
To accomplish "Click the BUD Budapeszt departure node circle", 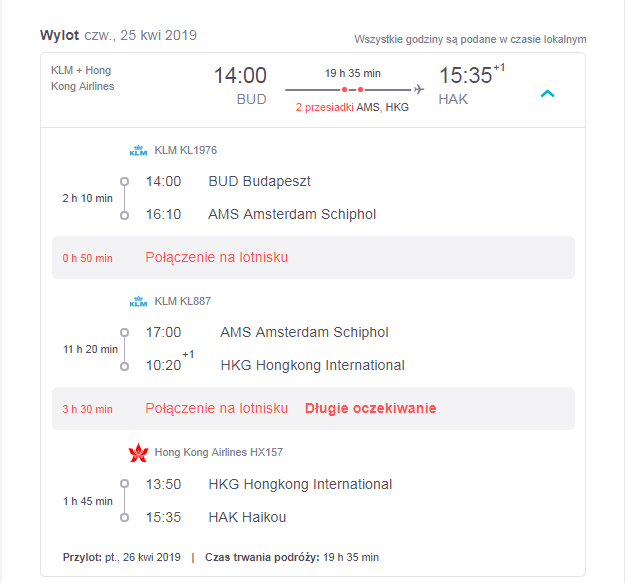I will click(x=125, y=181).
